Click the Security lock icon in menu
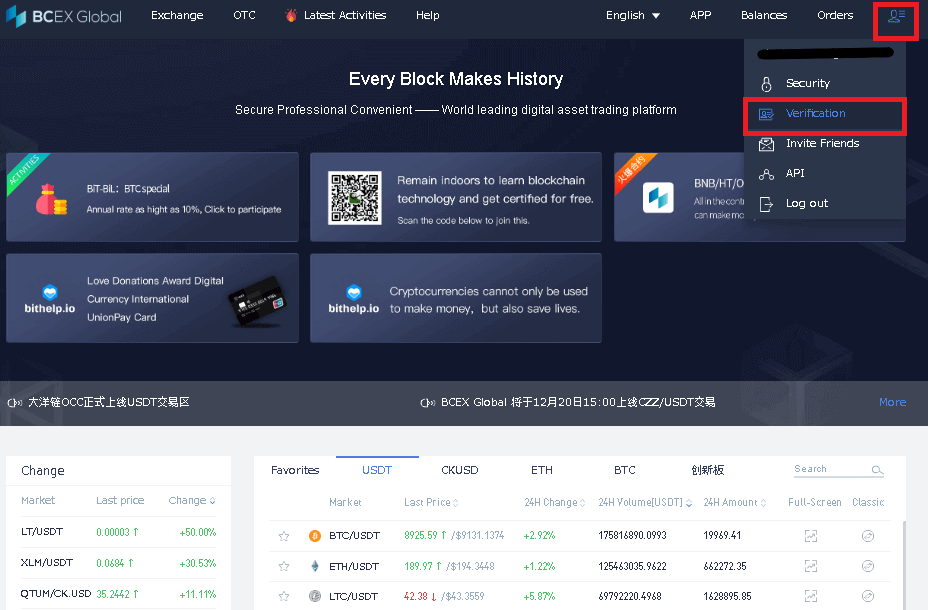The width and height of the screenshot is (928, 610). [766, 84]
